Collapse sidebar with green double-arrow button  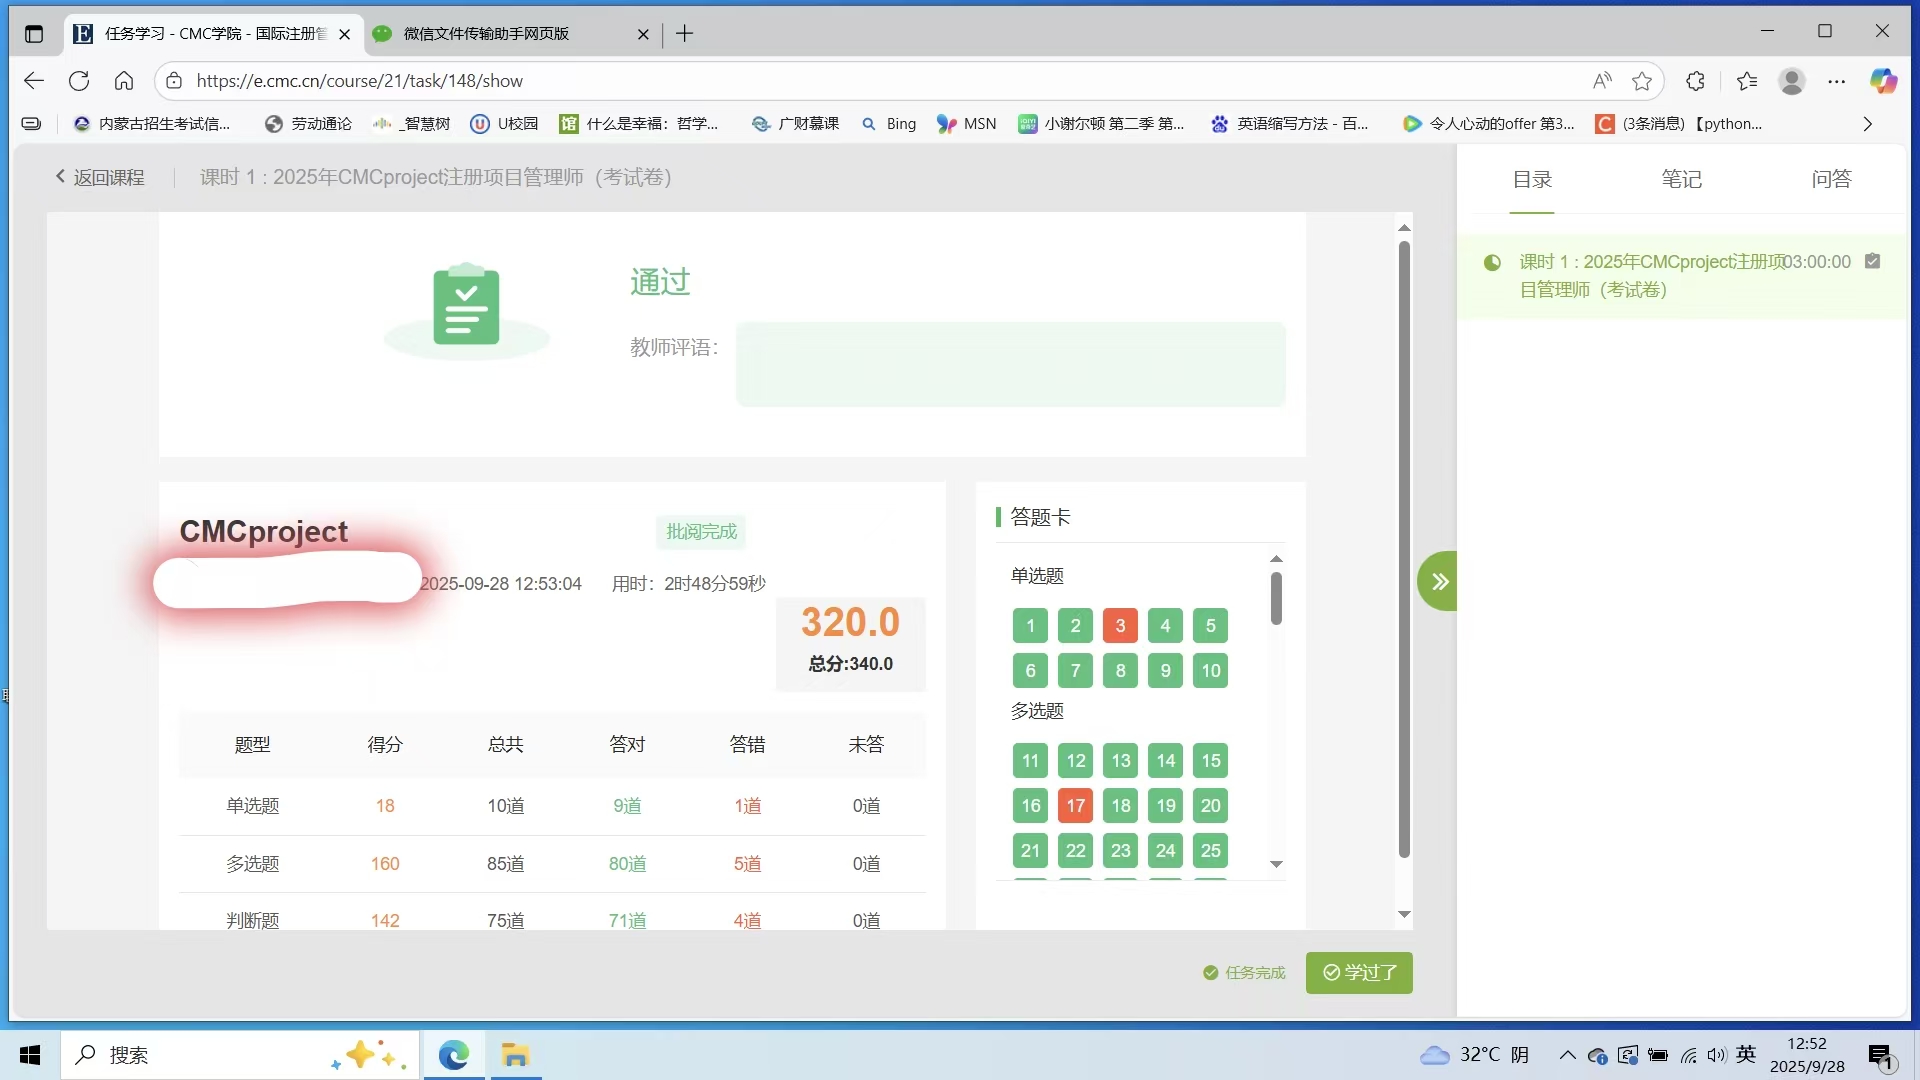coord(1438,581)
